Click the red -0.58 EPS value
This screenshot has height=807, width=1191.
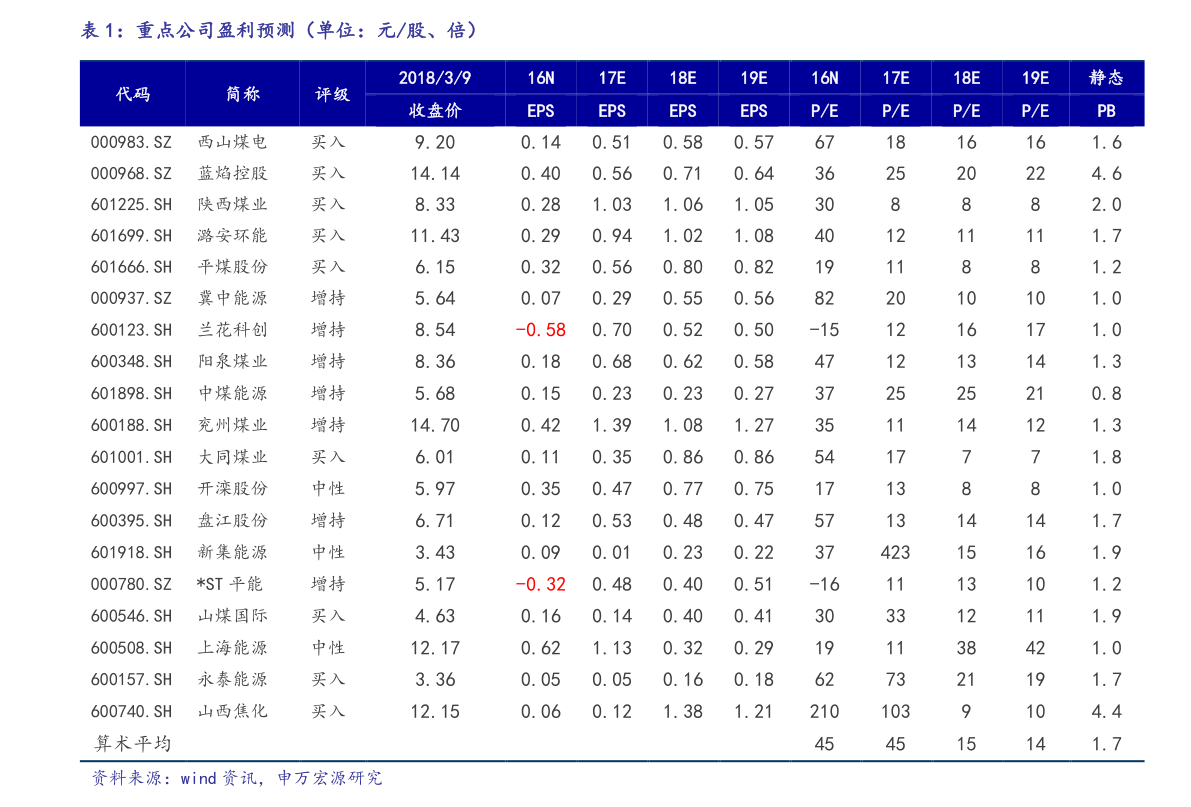coord(540,330)
